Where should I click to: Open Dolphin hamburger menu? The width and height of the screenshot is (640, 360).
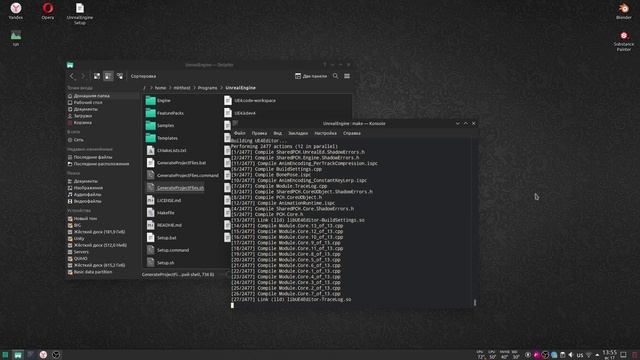coord(347,76)
